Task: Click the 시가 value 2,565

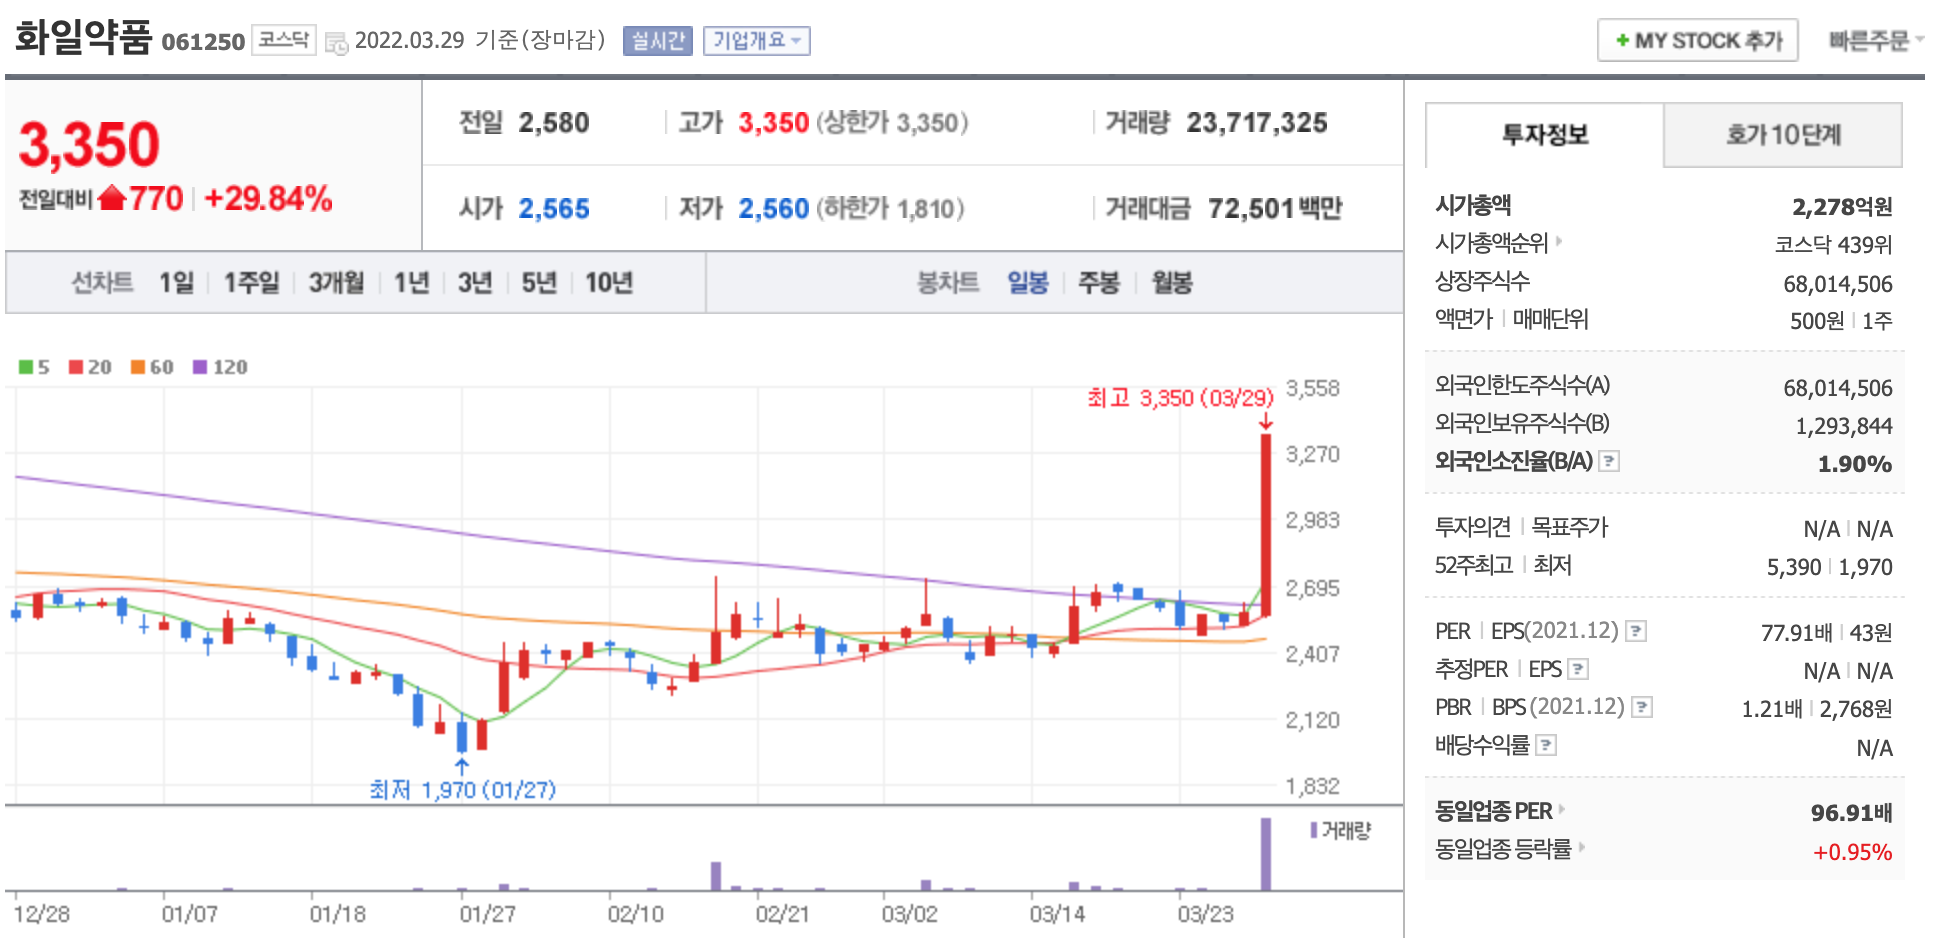Action: pyautogui.click(x=554, y=208)
